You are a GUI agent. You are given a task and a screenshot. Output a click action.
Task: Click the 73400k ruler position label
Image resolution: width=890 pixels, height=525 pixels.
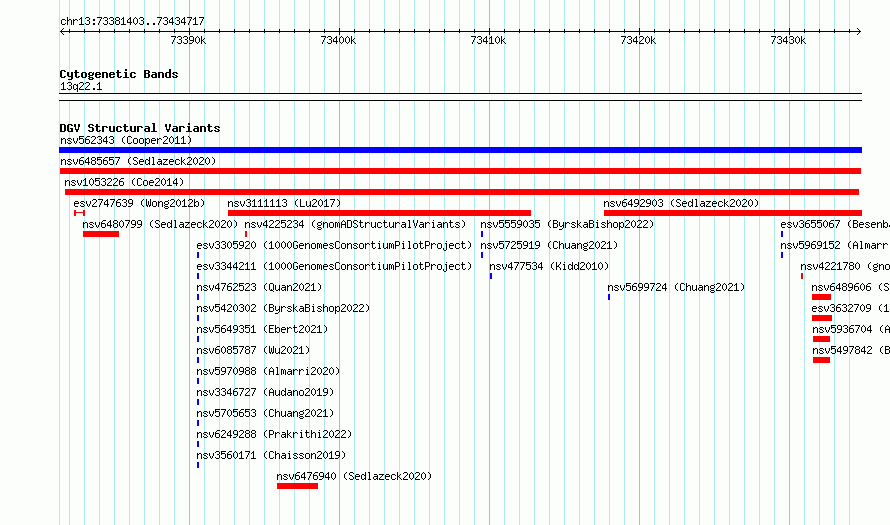[338, 40]
